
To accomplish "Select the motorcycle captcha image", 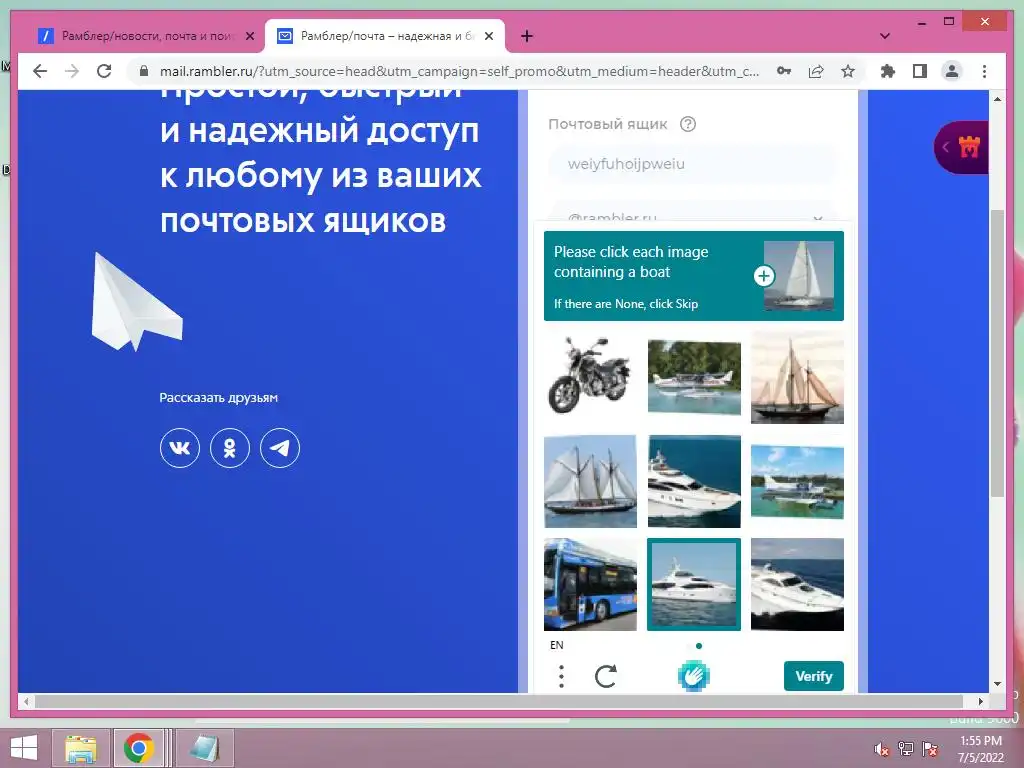I will pyautogui.click(x=590, y=377).
